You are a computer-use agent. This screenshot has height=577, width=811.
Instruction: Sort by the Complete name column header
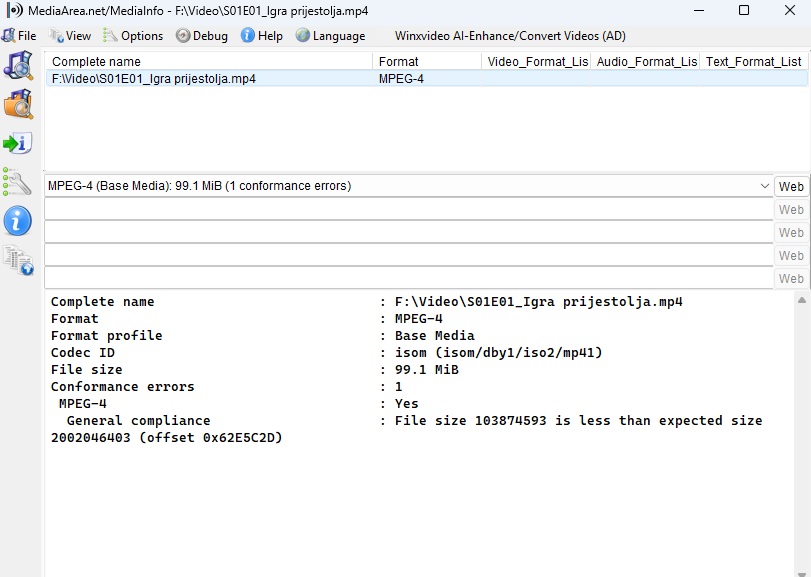click(208, 61)
